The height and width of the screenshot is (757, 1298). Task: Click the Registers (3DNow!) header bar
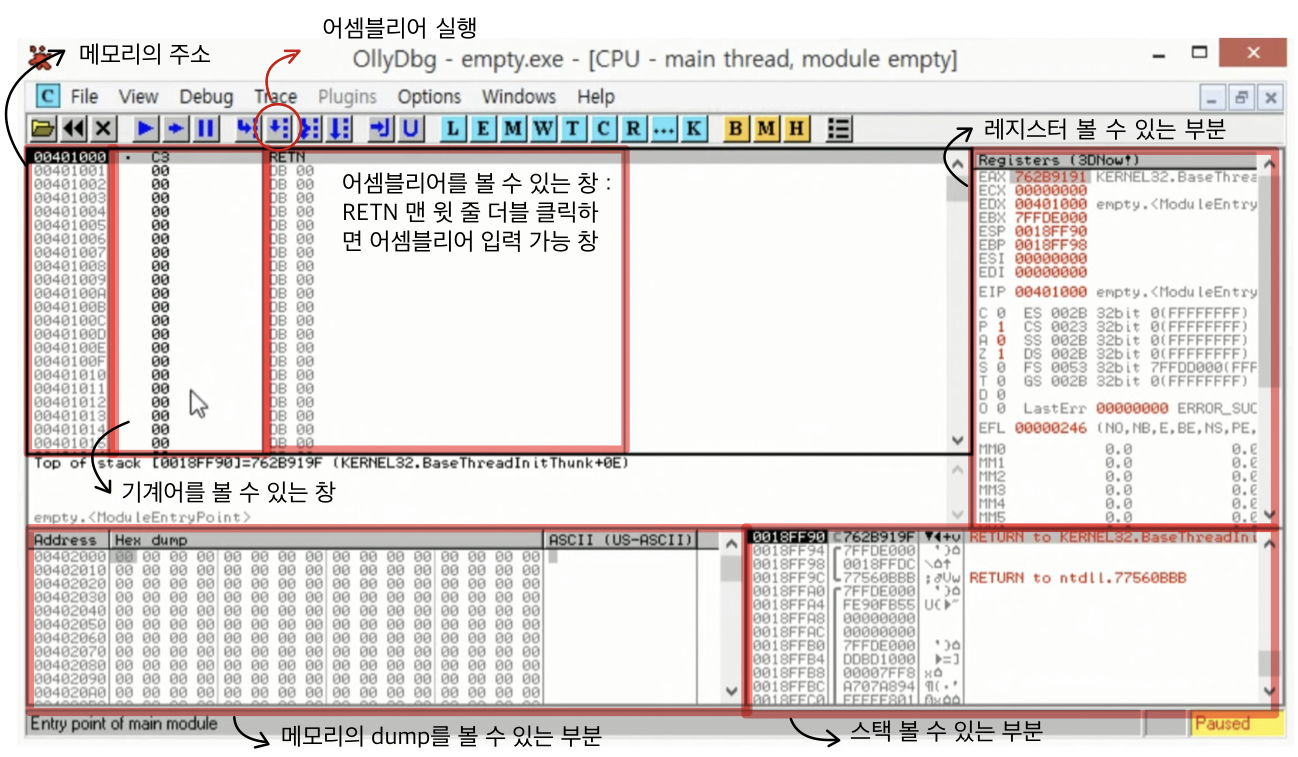point(1114,160)
